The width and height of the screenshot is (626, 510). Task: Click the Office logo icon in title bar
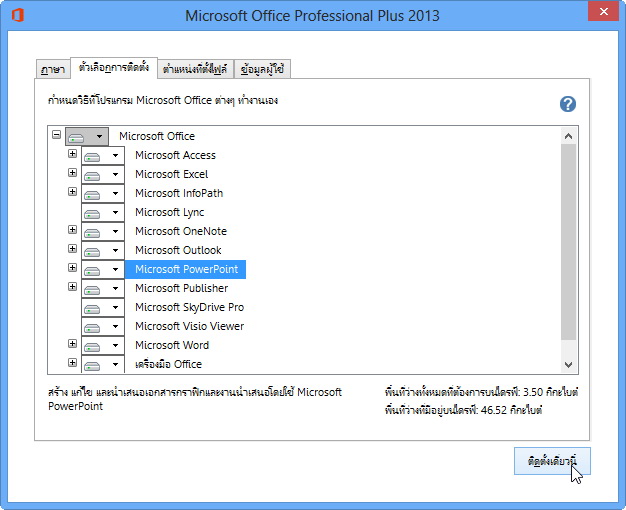tap(18, 16)
